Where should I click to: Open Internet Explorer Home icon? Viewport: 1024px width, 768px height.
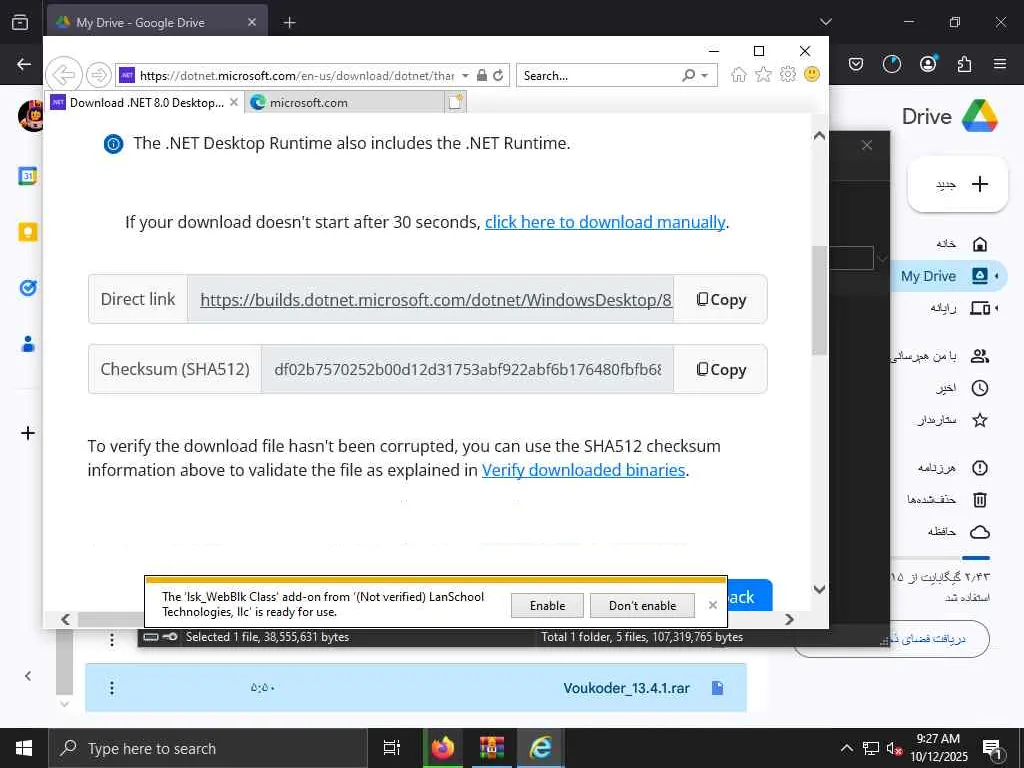pyautogui.click(x=739, y=74)
